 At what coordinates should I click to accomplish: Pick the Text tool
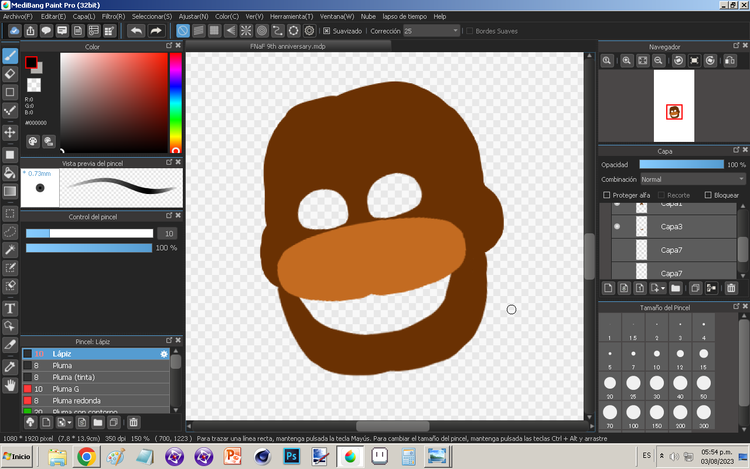(x=10, y=307)
